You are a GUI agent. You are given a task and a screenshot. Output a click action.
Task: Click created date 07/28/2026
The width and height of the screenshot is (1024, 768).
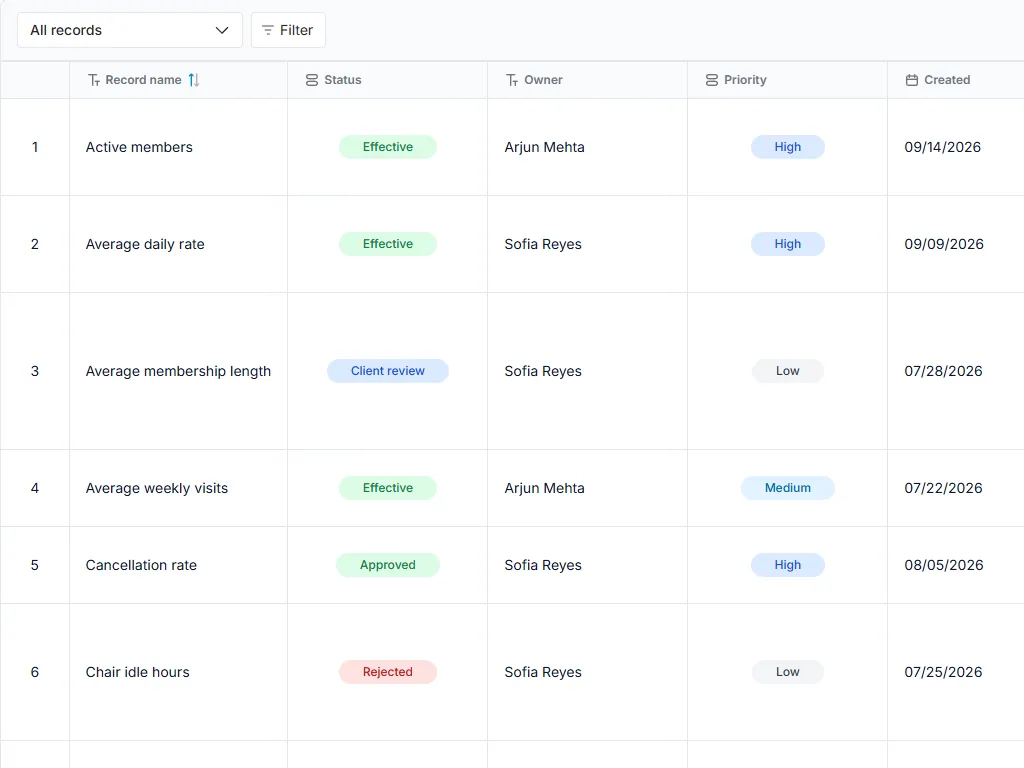click(x=943, y=371)
